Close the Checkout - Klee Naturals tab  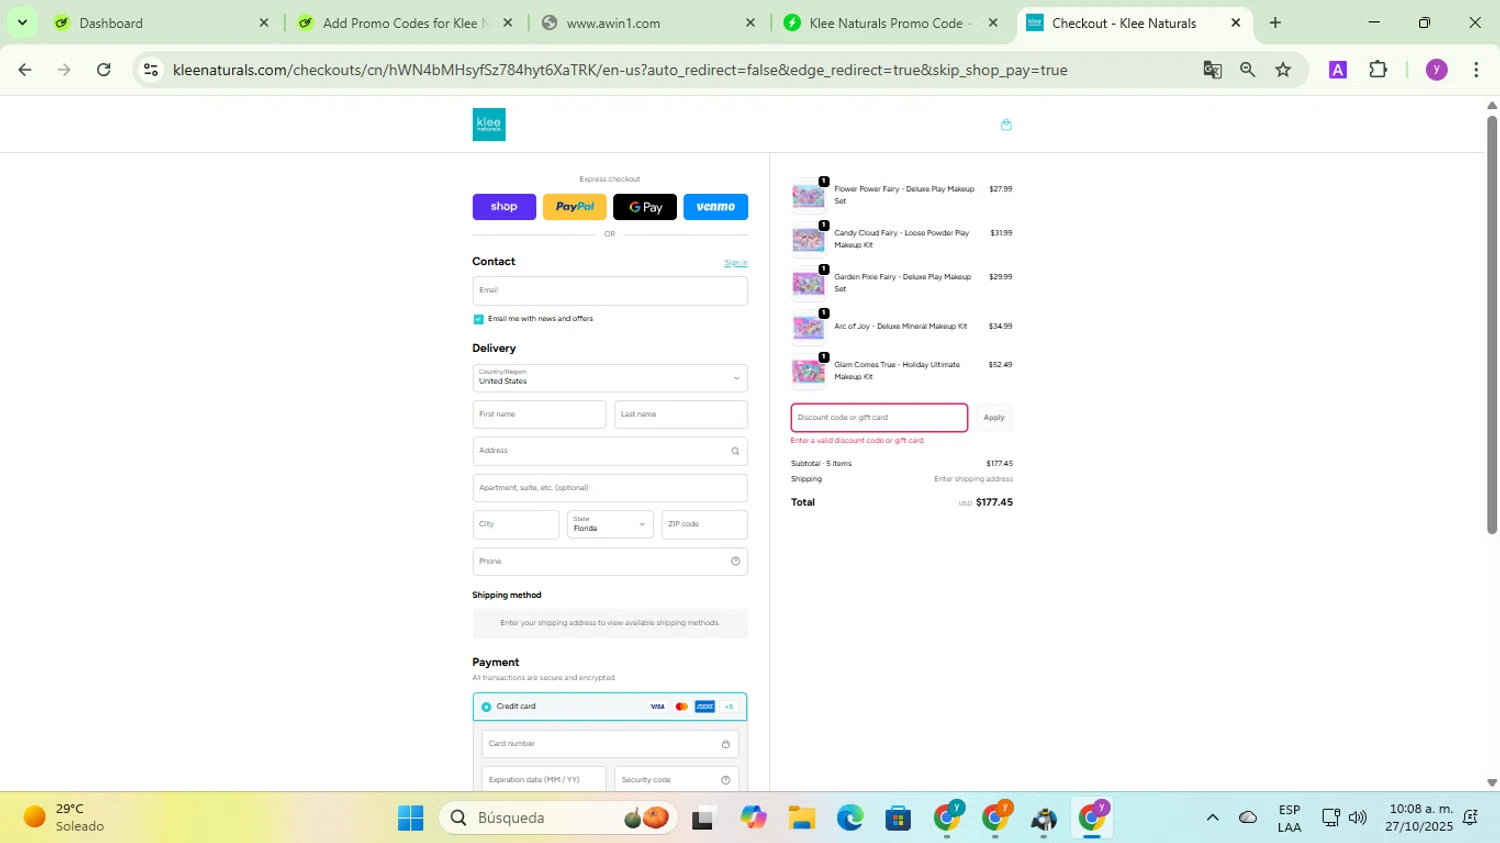(x=1235, y=22)
